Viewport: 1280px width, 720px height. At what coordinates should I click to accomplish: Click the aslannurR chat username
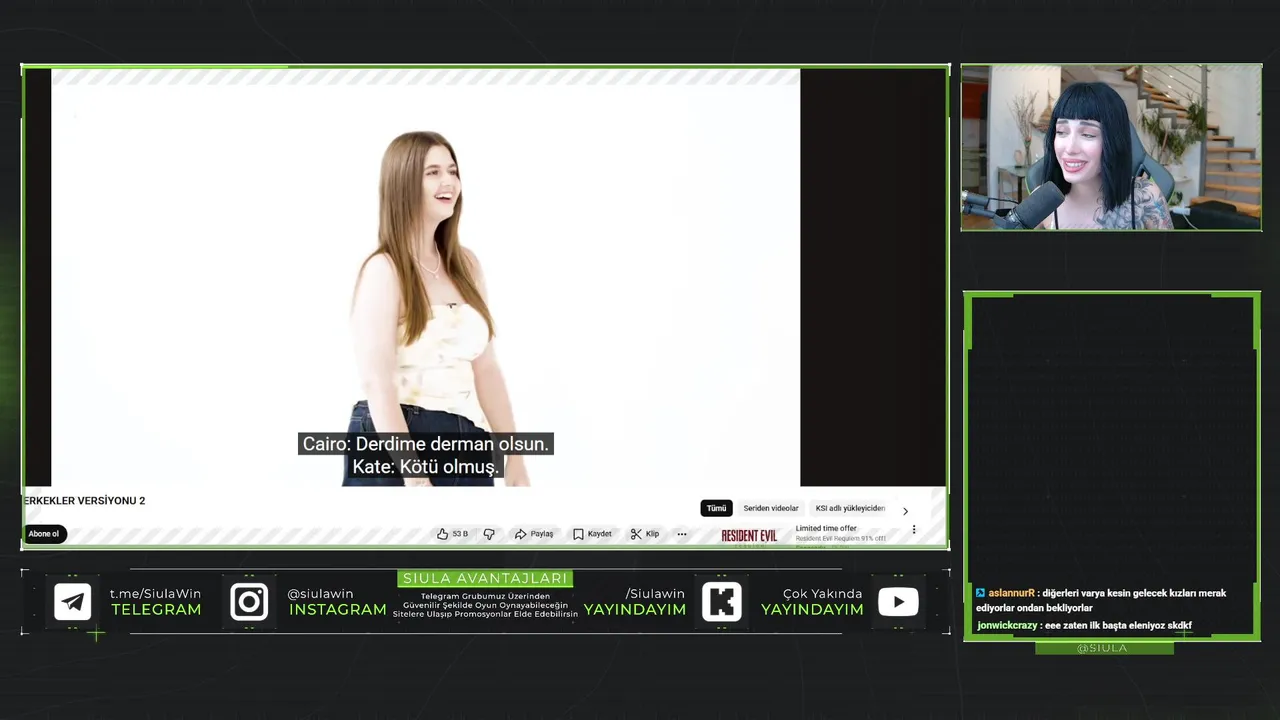tap(1011, 593)
